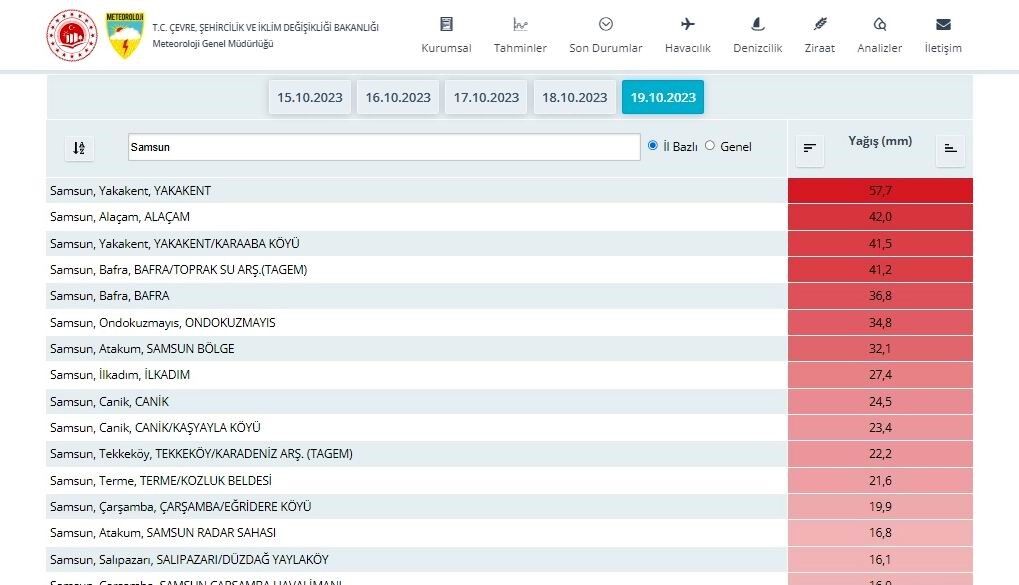Click the Ziraat leaf icon

(x=819, y=24)
